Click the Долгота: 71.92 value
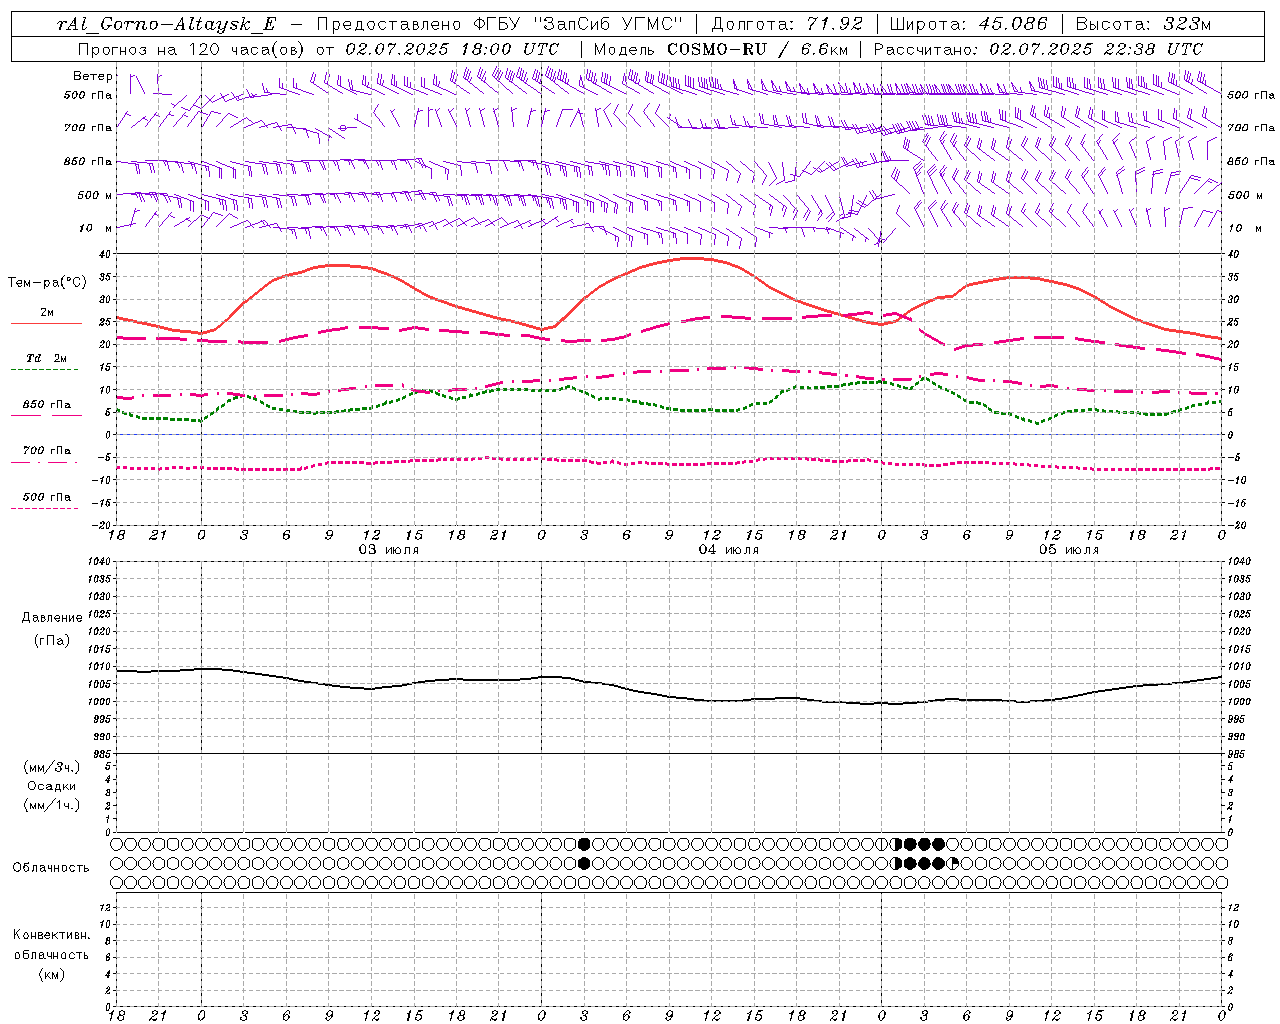 [x=786, y=25]
